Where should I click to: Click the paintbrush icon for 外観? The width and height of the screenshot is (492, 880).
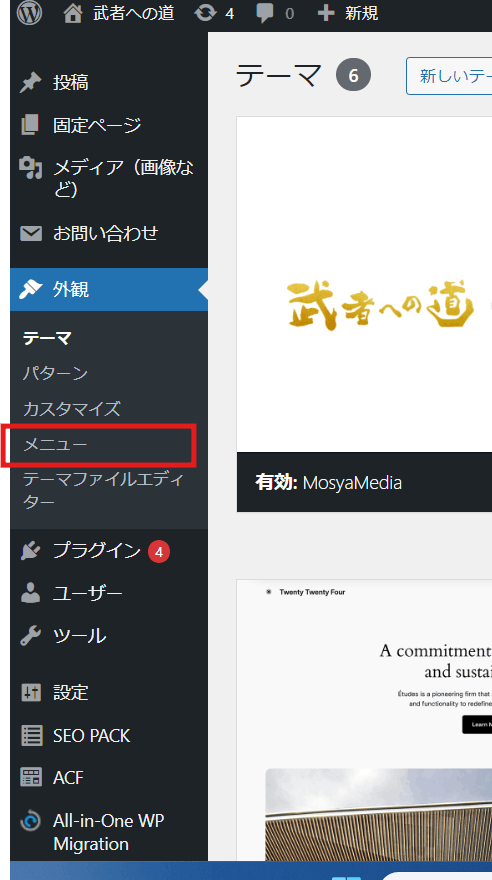coord(31,290)
